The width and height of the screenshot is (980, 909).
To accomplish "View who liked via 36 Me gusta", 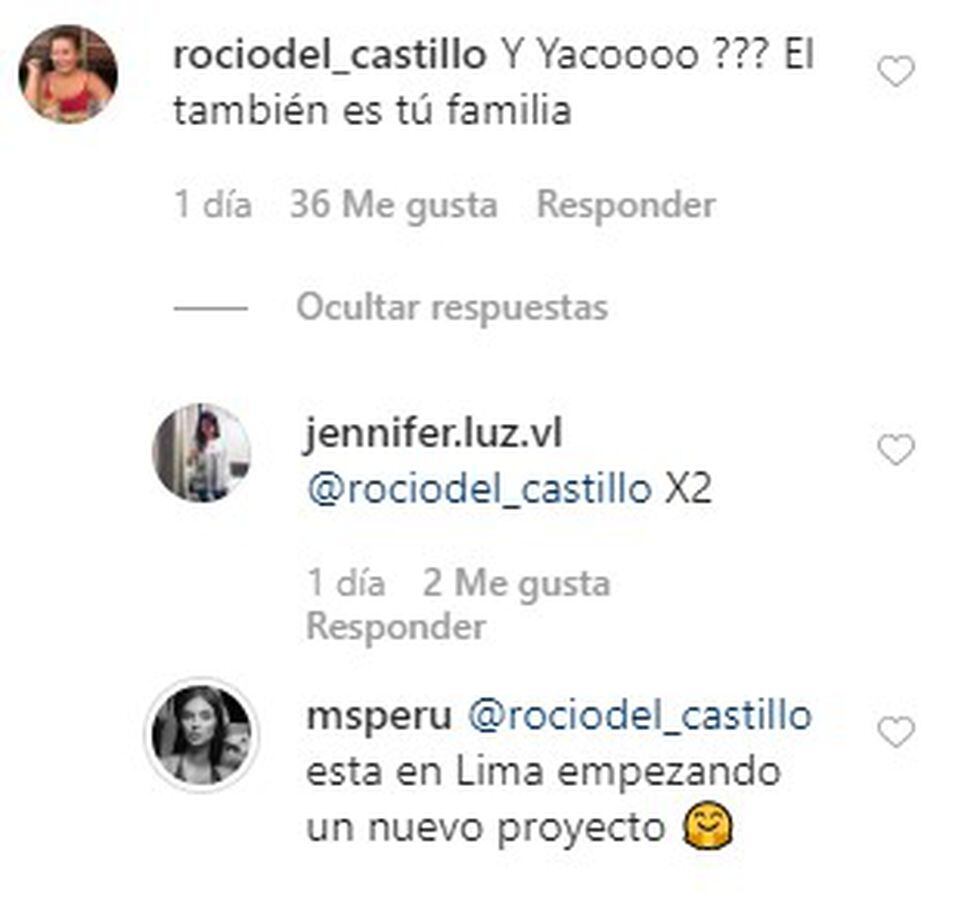I will click(394, 204).
